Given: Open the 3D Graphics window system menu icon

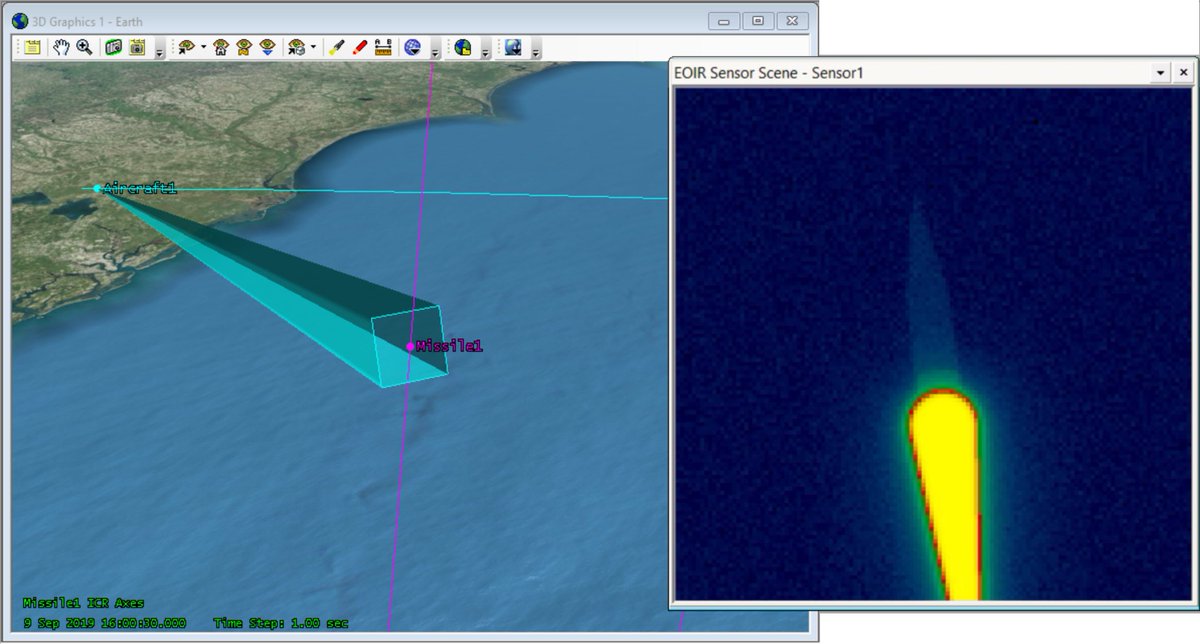Looking at the screenshot, I should tap(22, 20).
